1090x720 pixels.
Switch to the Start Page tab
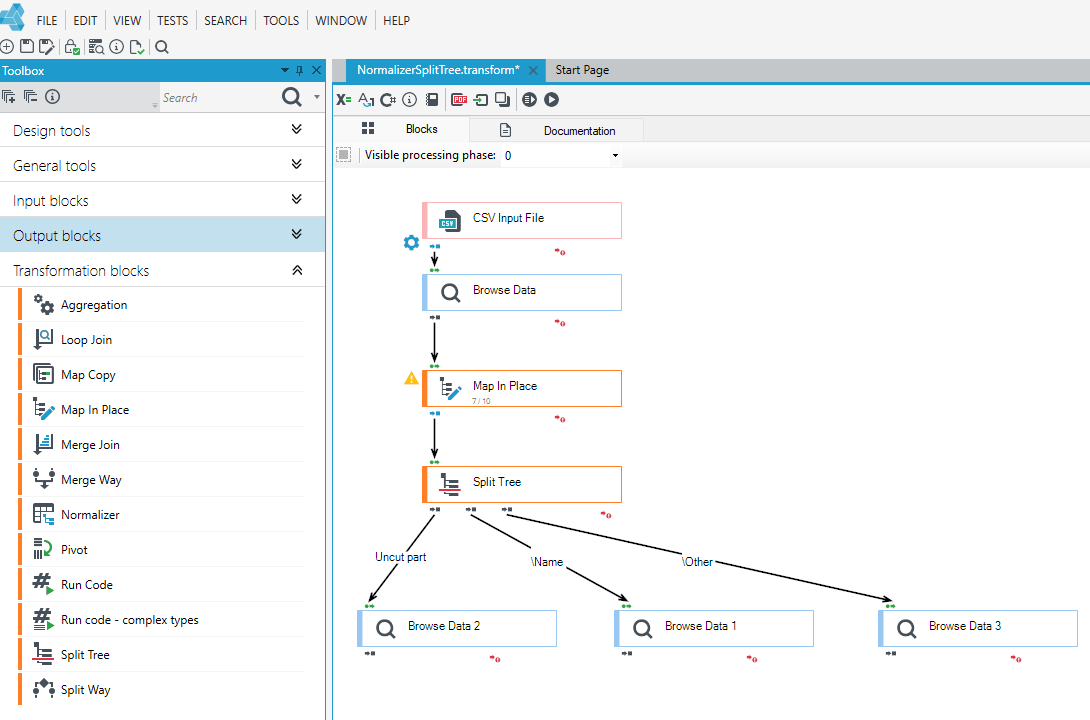582,70
